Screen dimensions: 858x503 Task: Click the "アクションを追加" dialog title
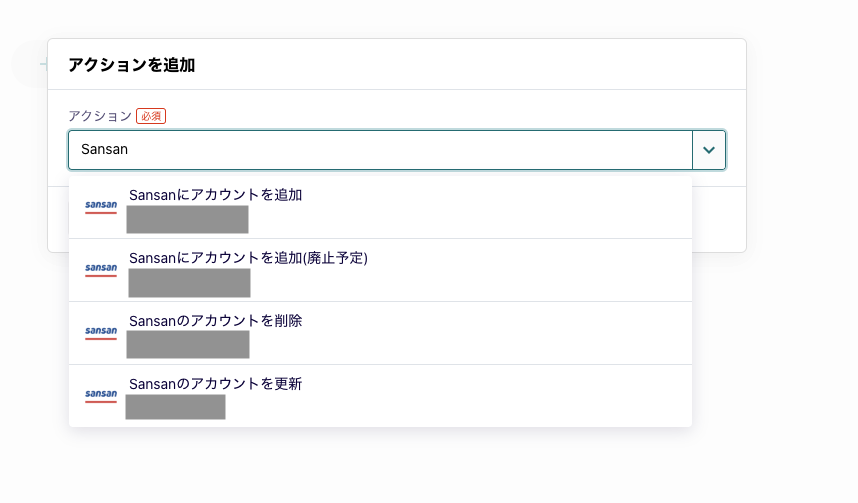132,65
